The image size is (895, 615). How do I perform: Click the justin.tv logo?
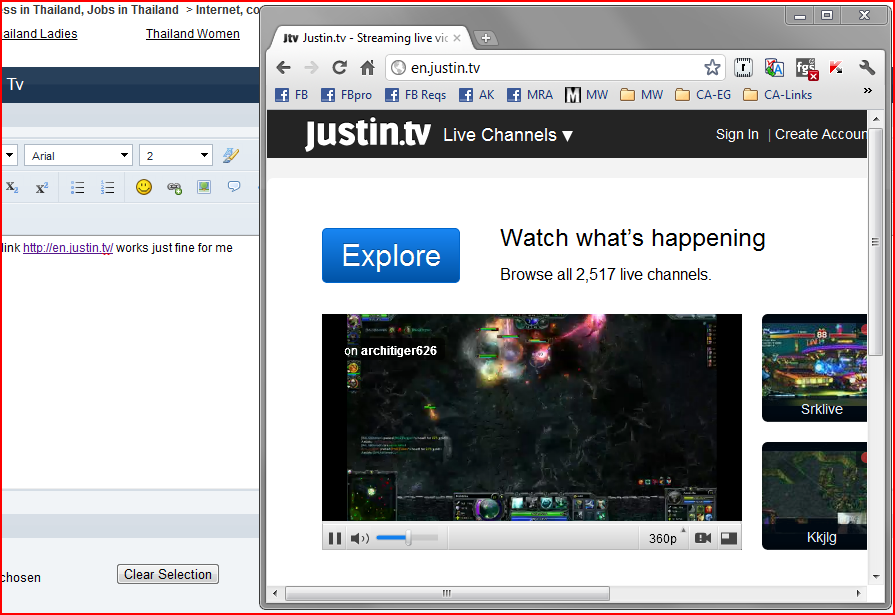[367, 134]
